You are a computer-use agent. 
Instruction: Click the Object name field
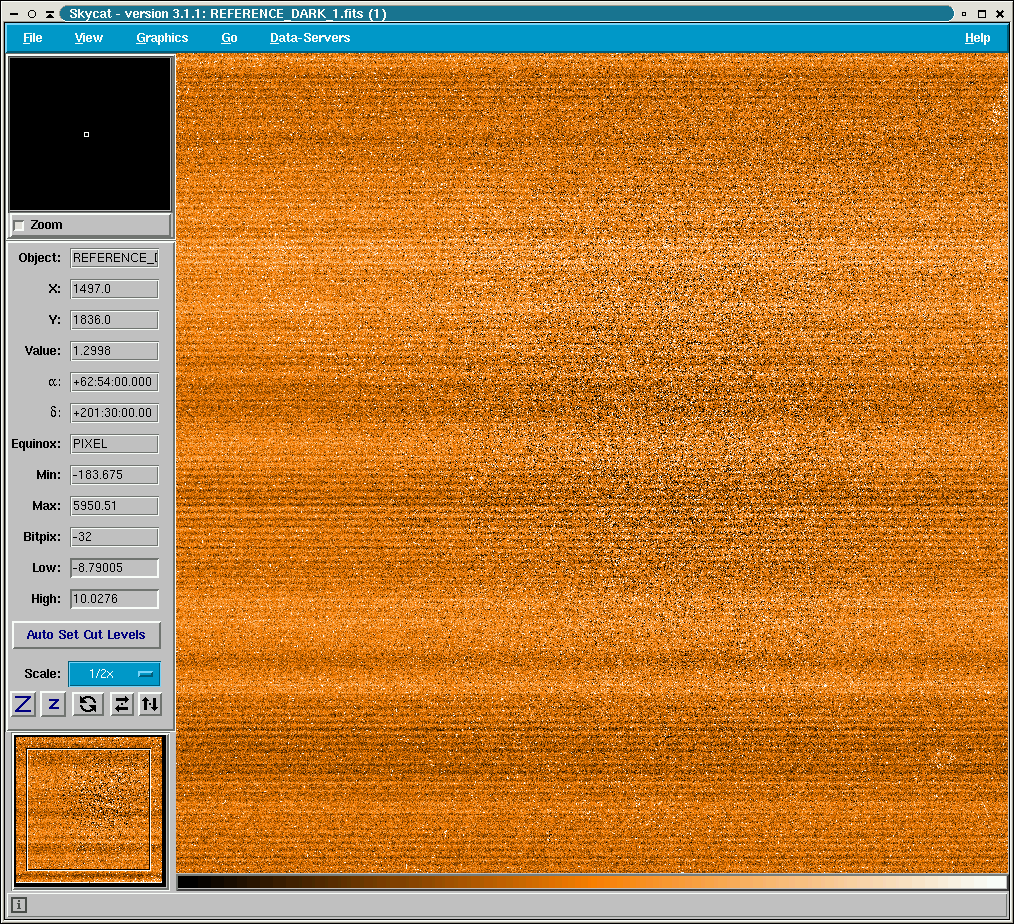[114, 258]
